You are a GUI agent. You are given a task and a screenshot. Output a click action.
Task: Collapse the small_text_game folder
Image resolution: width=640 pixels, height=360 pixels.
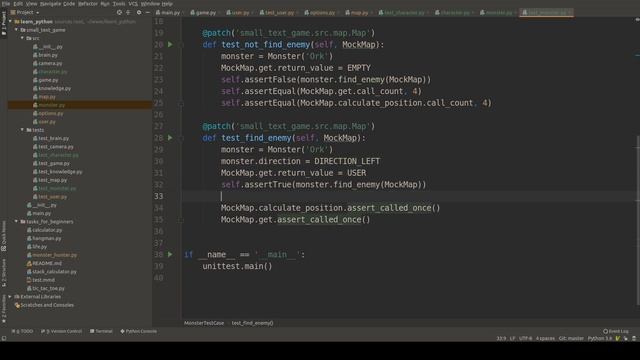click(x=16, y=30)
